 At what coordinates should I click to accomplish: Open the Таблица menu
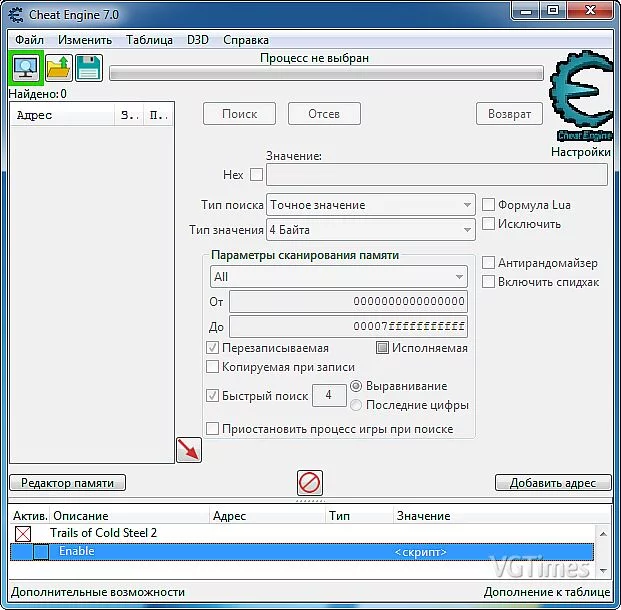pyautogui.click(x=149, y=40)
